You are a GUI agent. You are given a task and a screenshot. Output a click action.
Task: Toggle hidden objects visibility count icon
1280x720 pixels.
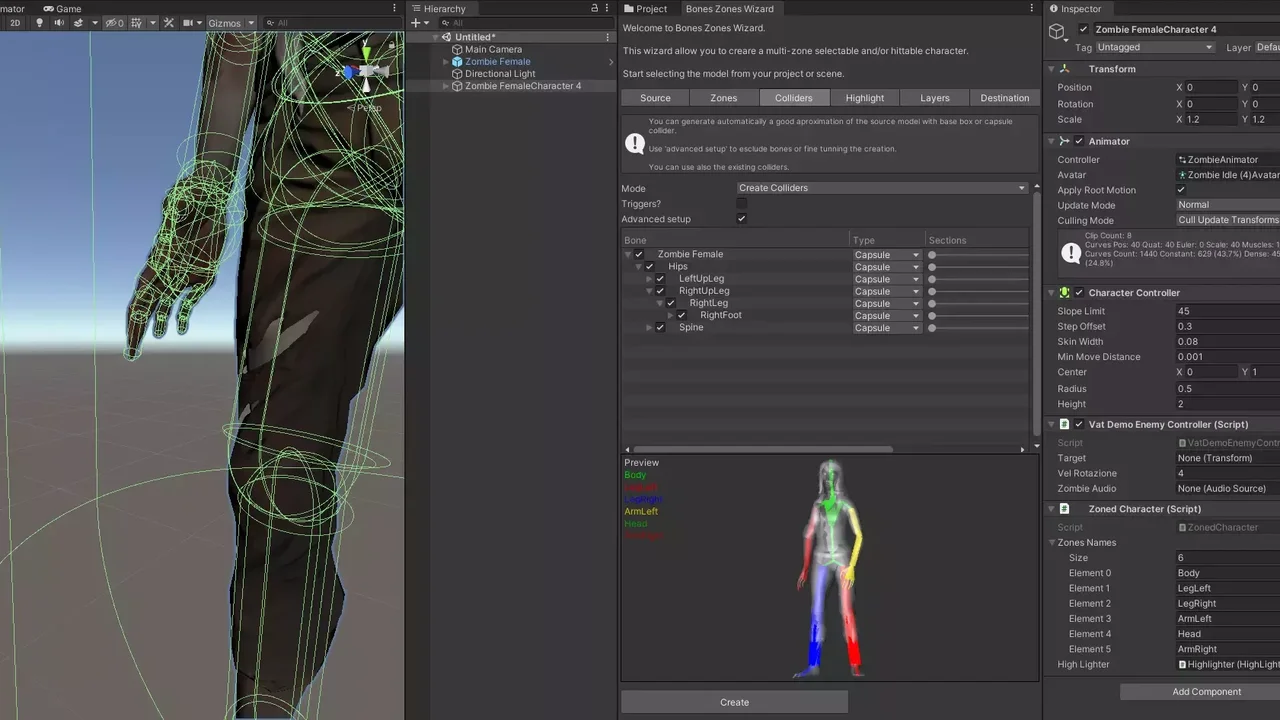[x=115, y=23]
